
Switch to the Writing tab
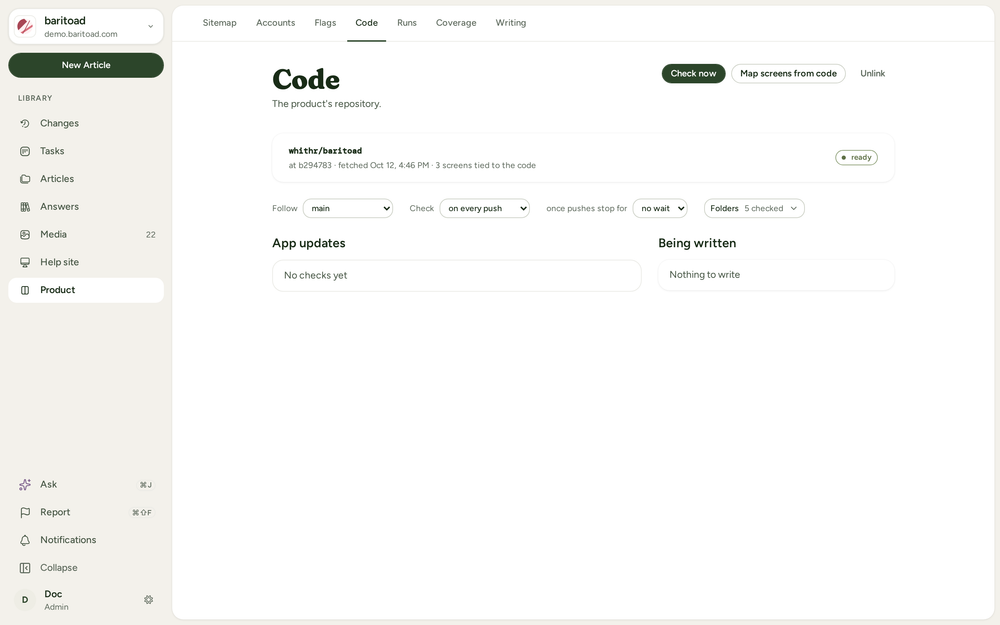[x=511, y=23]
